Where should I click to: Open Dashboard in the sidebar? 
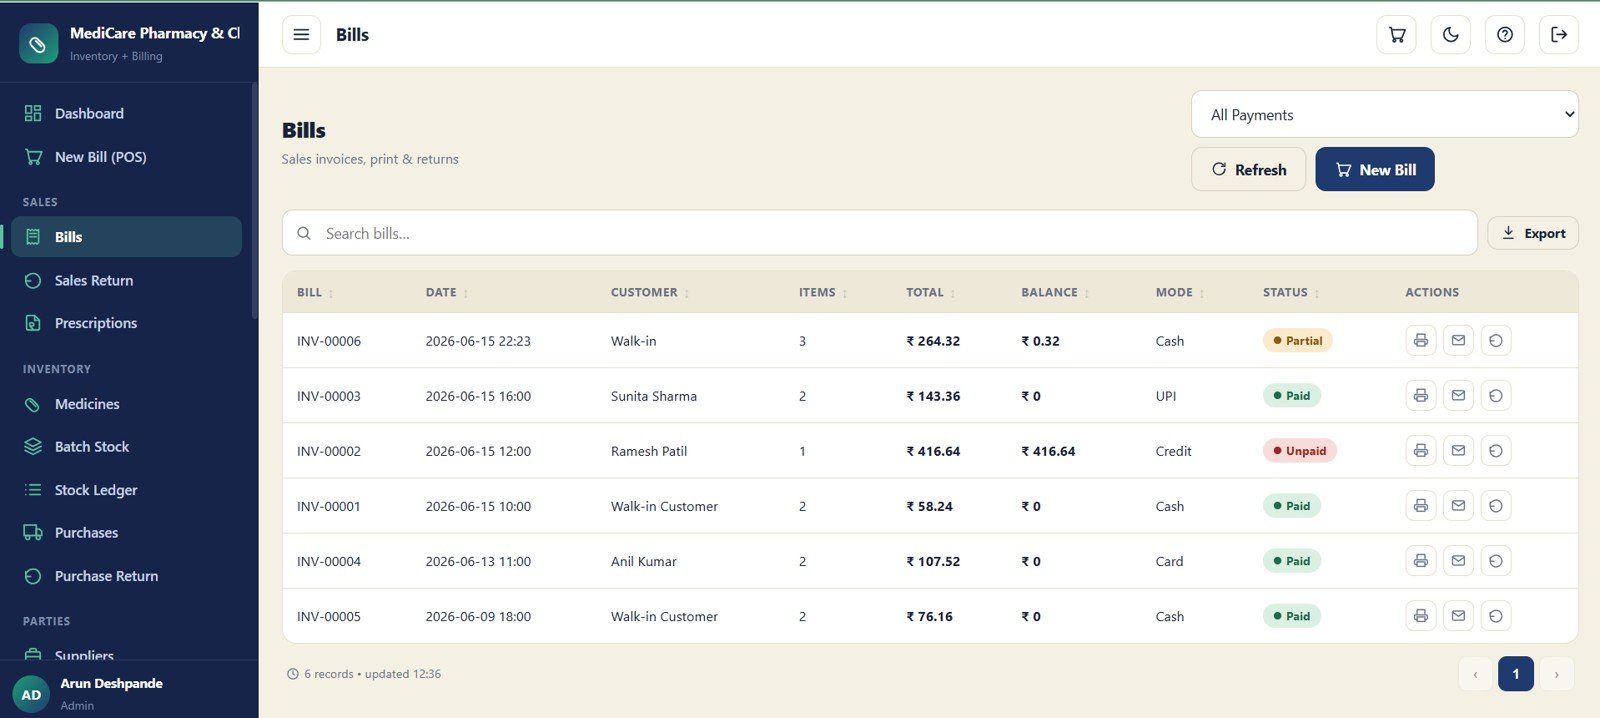(x=126, y=114)
